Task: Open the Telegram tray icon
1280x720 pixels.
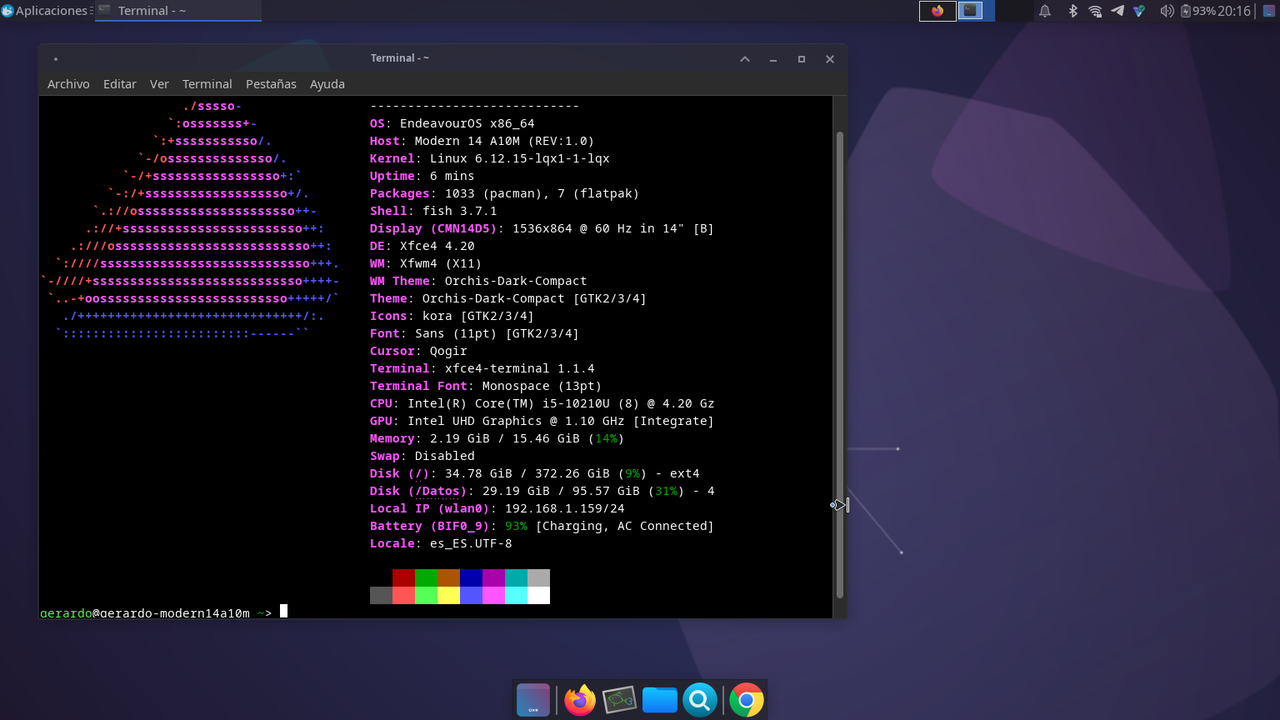Action: click(x=1117, y=11)
